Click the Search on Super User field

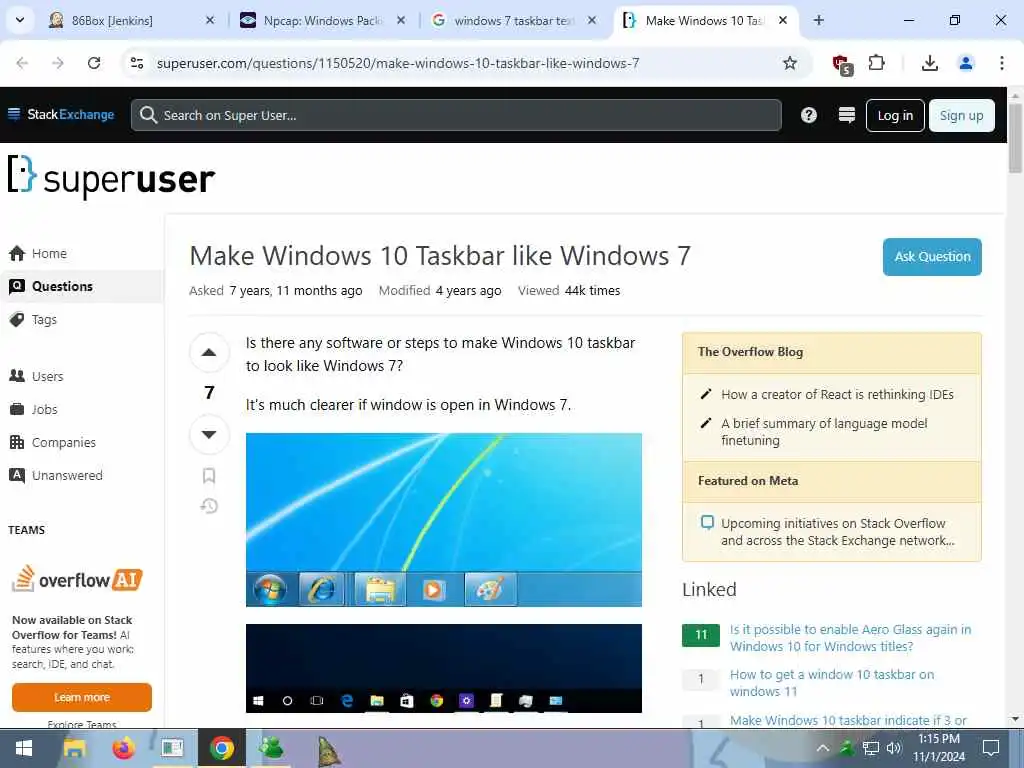[x=456, y=115]
